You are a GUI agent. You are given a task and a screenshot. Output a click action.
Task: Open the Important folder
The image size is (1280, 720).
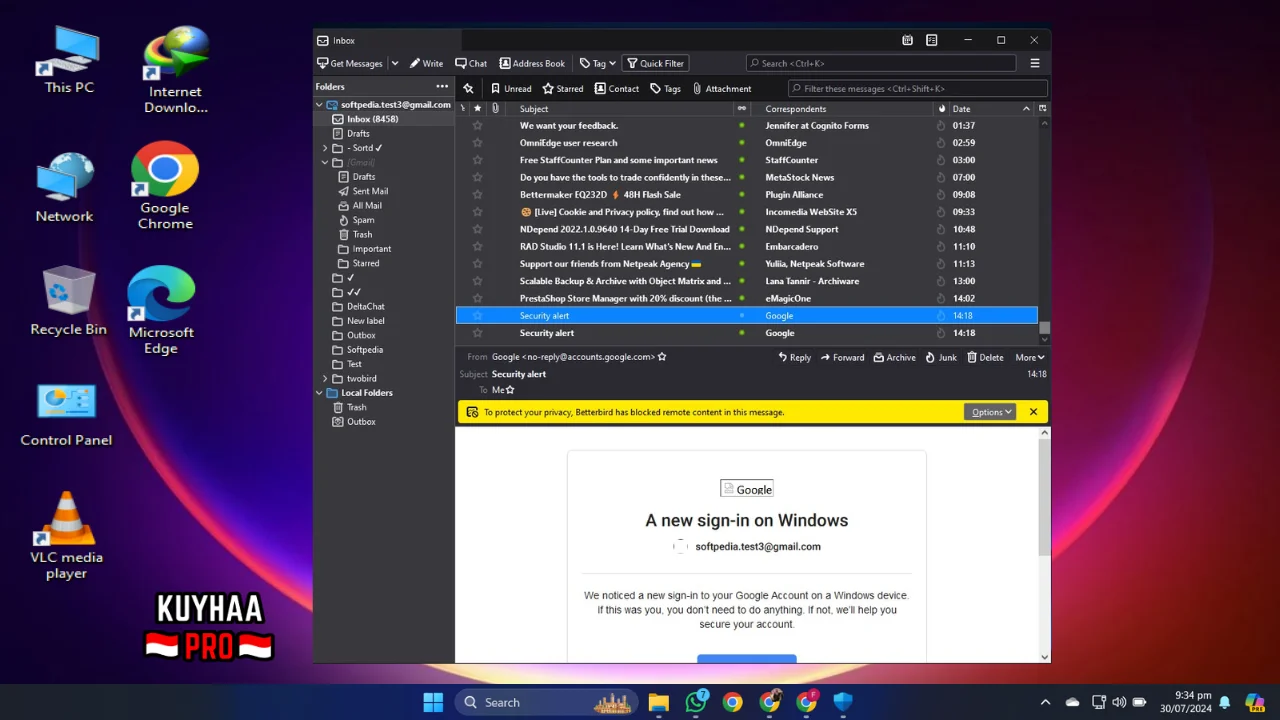tap(371, 249)
